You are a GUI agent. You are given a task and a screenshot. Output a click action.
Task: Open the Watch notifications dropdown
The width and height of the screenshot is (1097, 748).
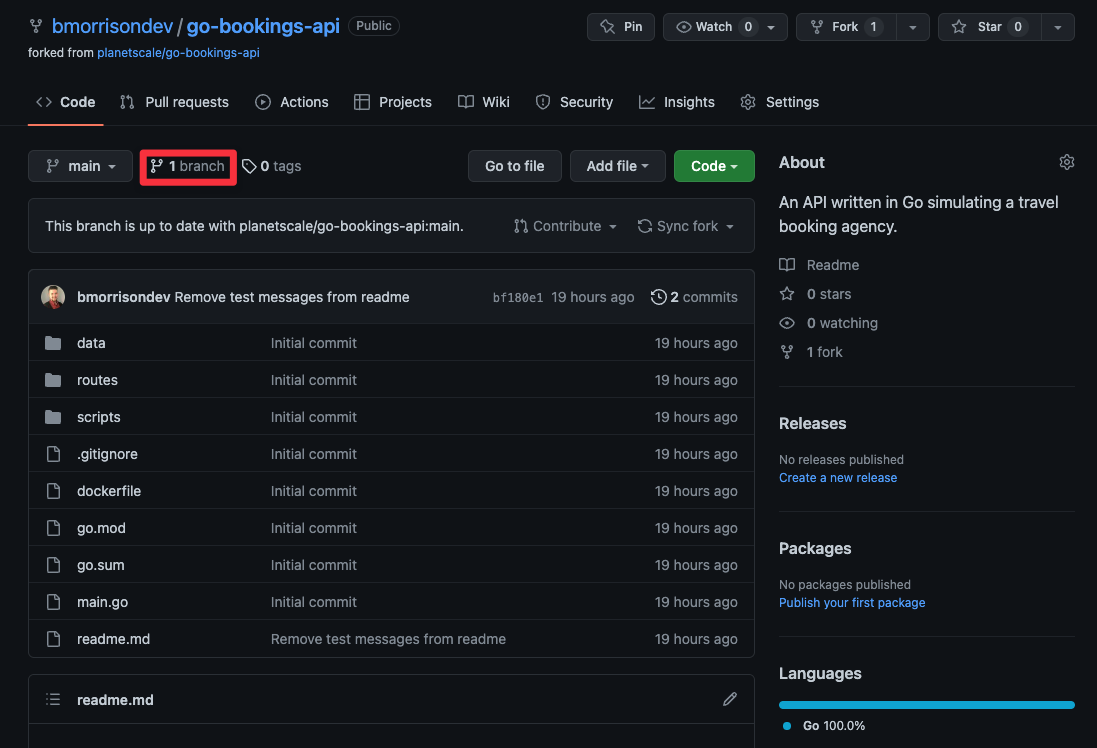click(725, 27)
